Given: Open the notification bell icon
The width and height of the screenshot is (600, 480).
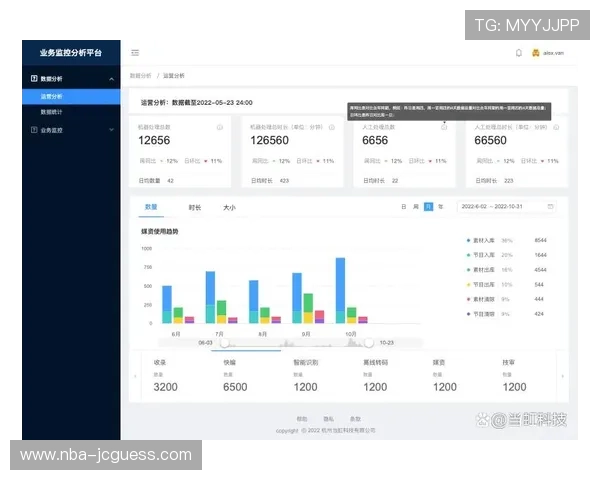Looking at the screenshot, I should coord(518,52).
